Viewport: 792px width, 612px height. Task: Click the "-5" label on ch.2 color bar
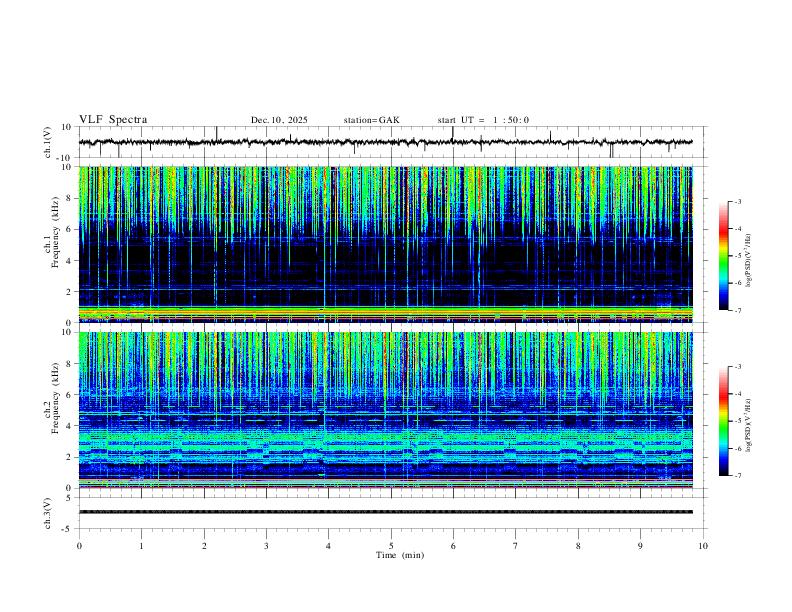click(x=737, y=421)
